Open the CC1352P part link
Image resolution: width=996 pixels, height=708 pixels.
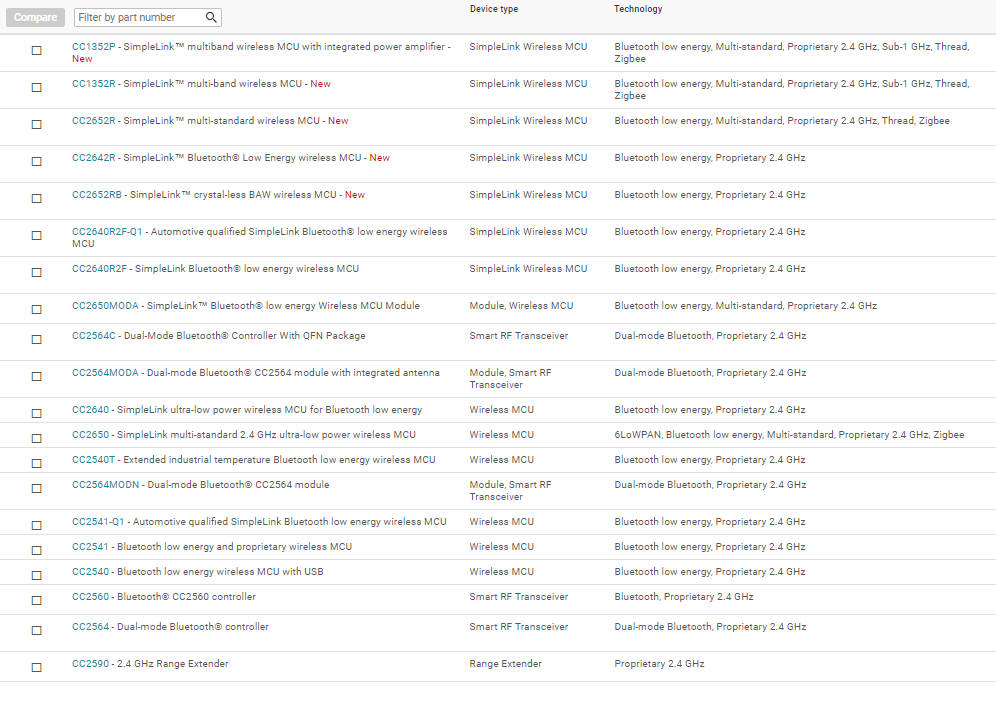(x=93, y=46)
